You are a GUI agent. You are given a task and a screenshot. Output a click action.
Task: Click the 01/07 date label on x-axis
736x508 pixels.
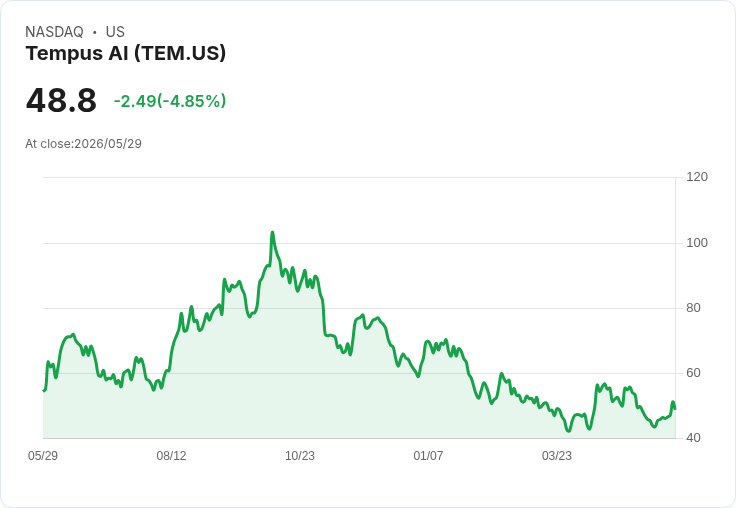pos(428,456)
